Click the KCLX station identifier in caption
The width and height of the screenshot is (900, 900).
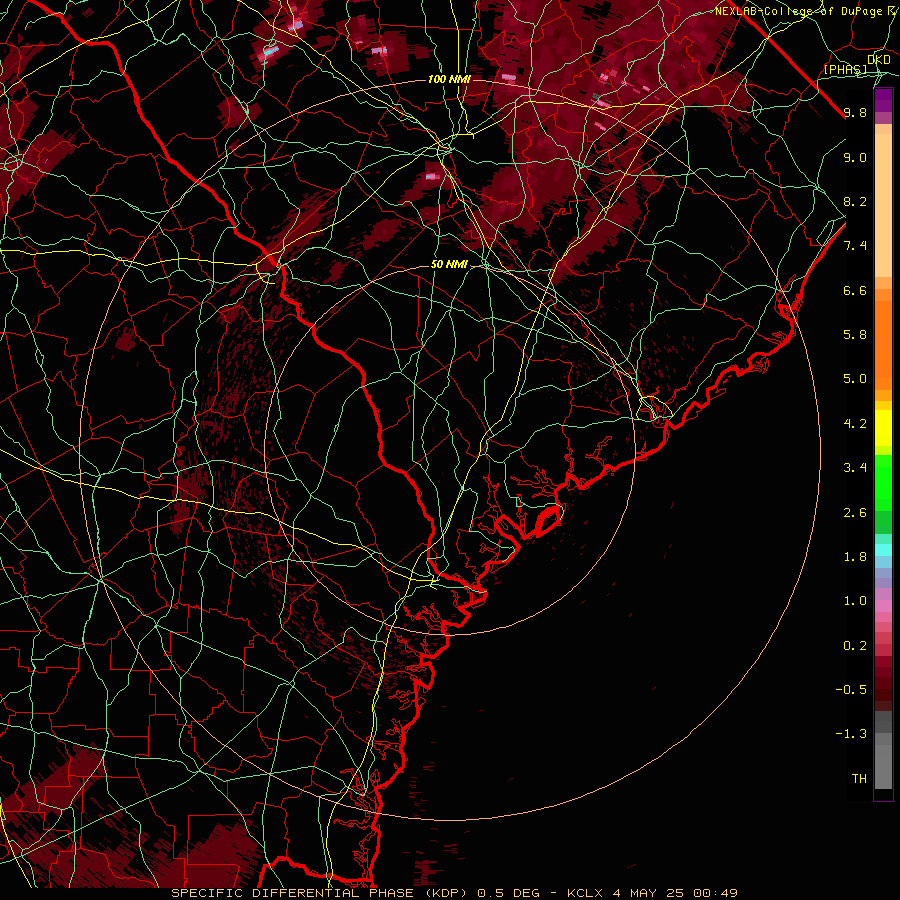(584, 893)
